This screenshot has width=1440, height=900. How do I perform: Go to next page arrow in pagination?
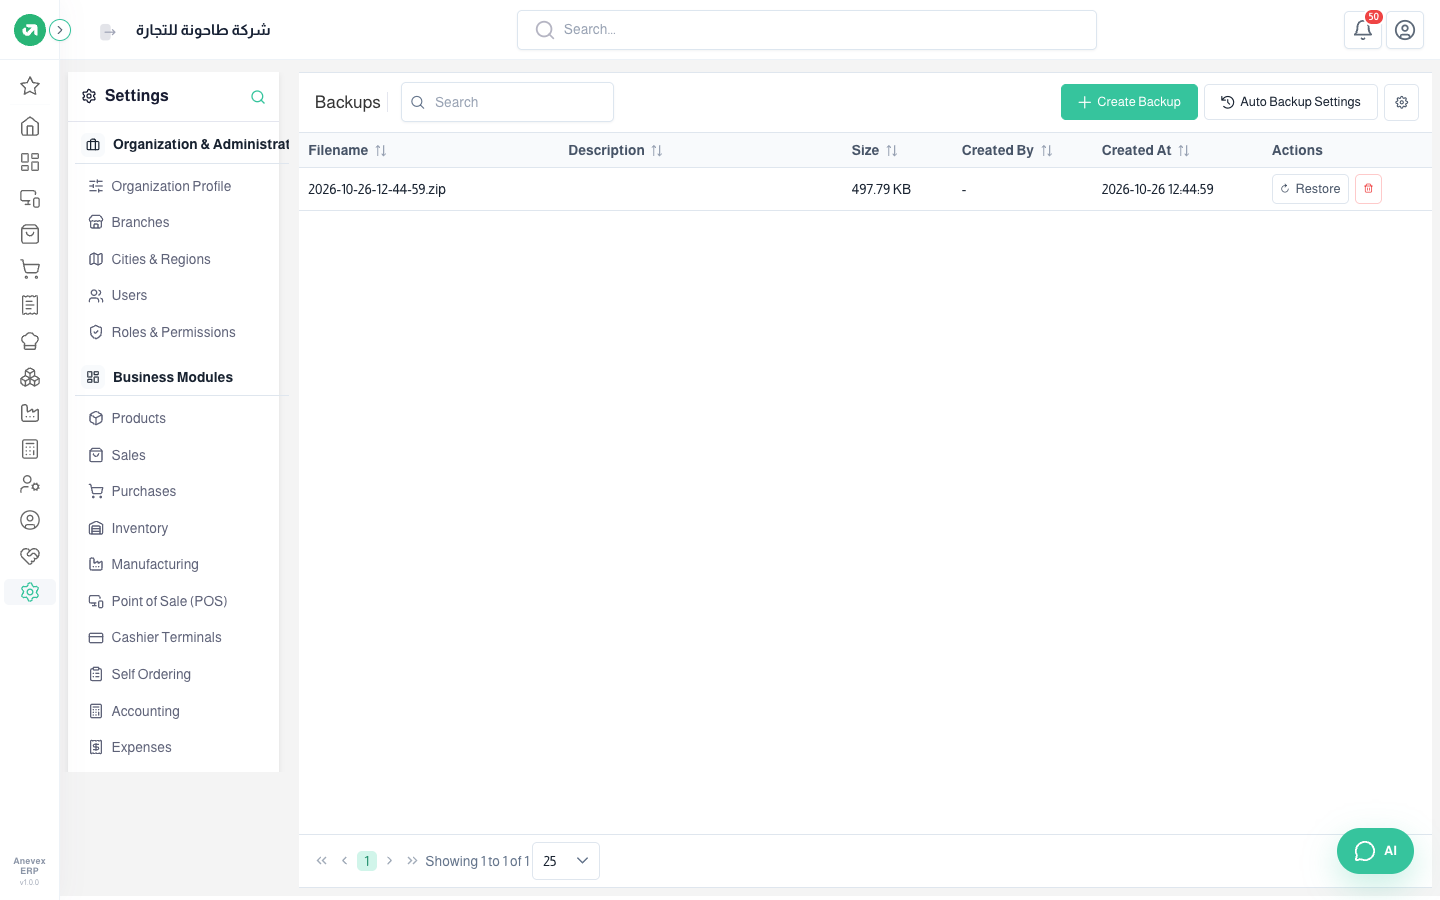(390, 861)
